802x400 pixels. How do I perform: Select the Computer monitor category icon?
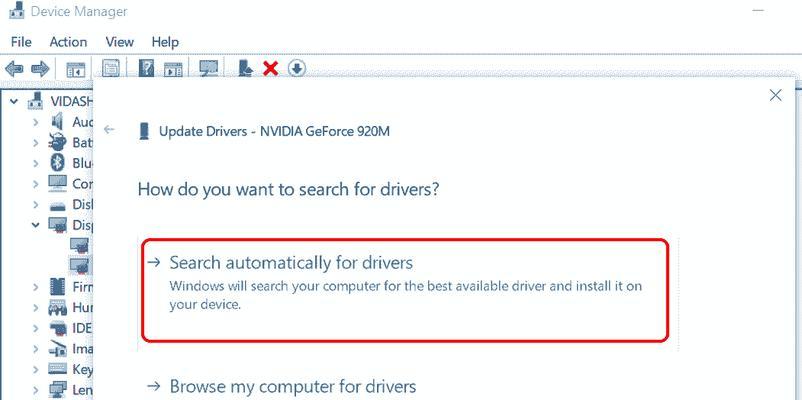point(57,183)
